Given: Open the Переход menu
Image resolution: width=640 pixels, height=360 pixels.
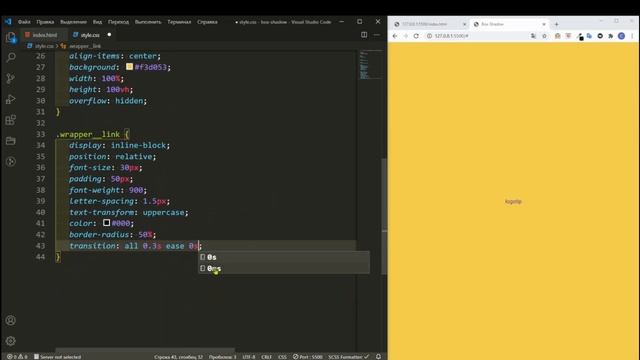Looking at the screenshot, I should click(118, 22).
